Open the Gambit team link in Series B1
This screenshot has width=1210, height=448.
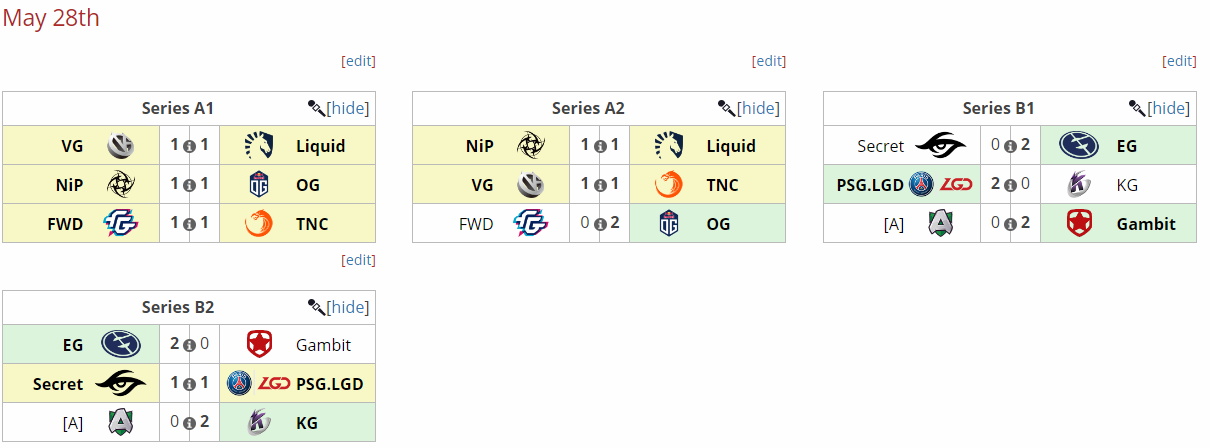[x=1146, y=224]
